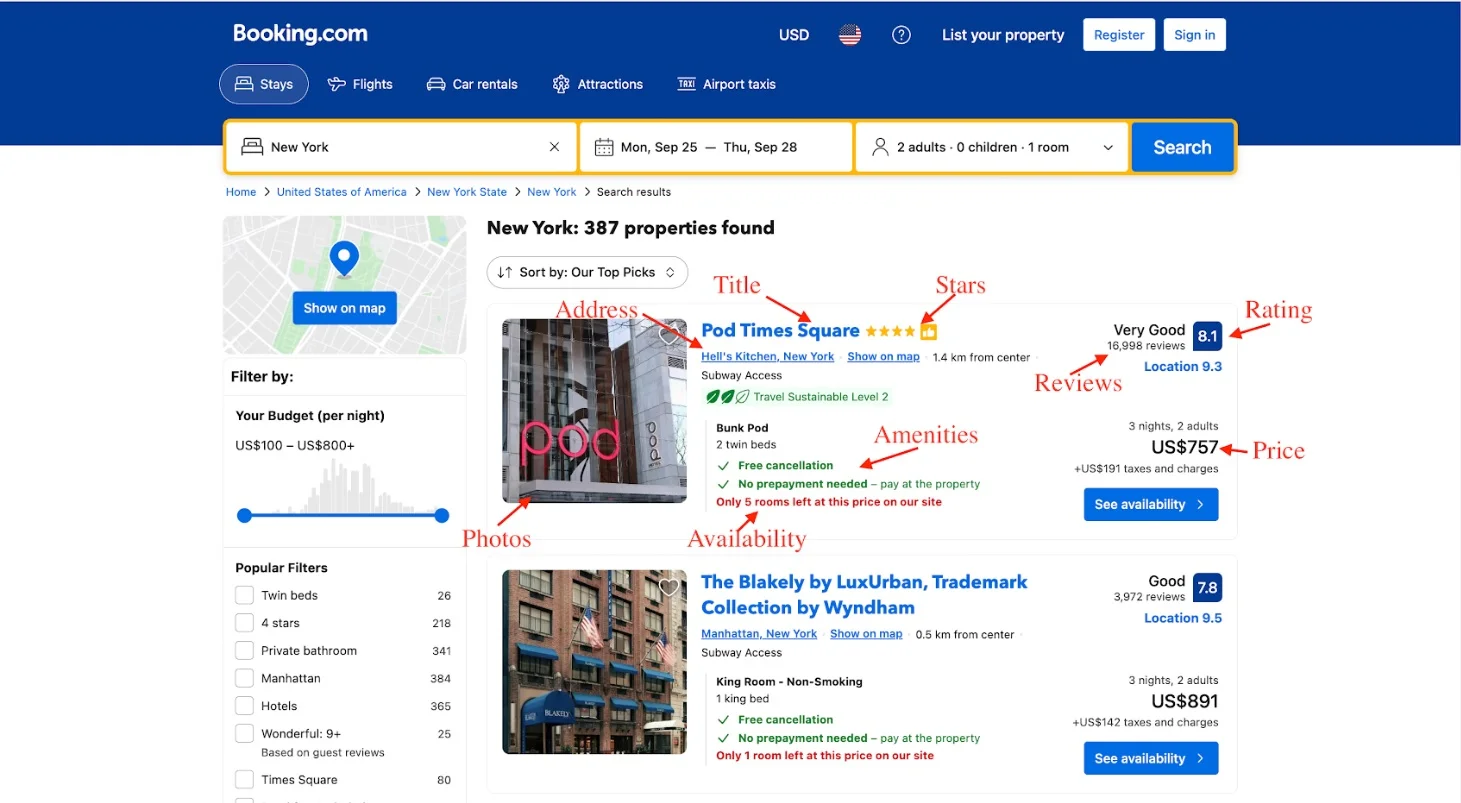This screenshot has width=1461, height=803.
Task: Go to Home breadcrumb
Action: [x=241, y=192]
